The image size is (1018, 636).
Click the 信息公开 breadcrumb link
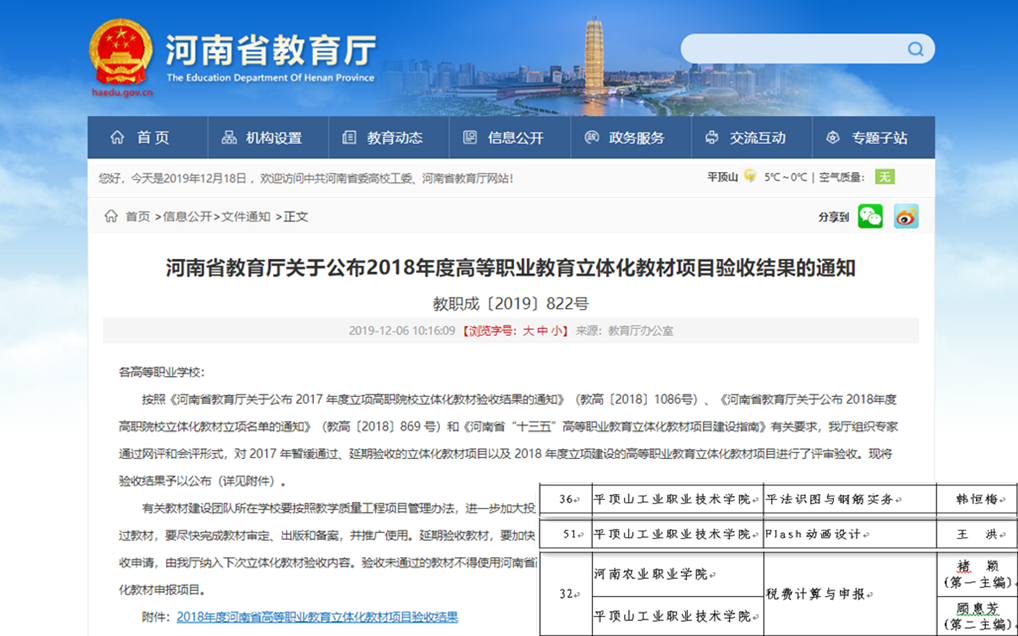point(188,216)
